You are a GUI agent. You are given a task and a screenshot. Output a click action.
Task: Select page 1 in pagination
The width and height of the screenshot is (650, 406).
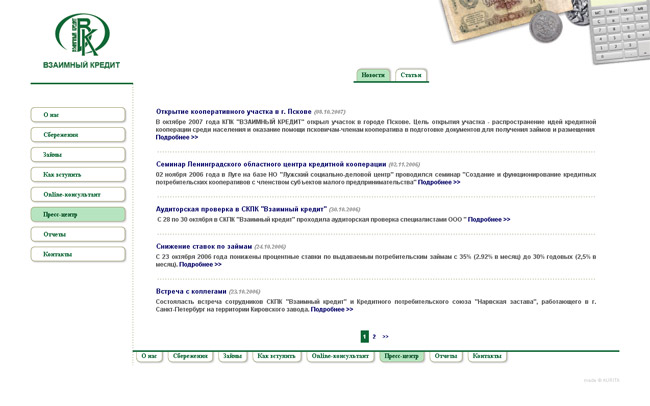pyautogui.click(x=364, y=336)
